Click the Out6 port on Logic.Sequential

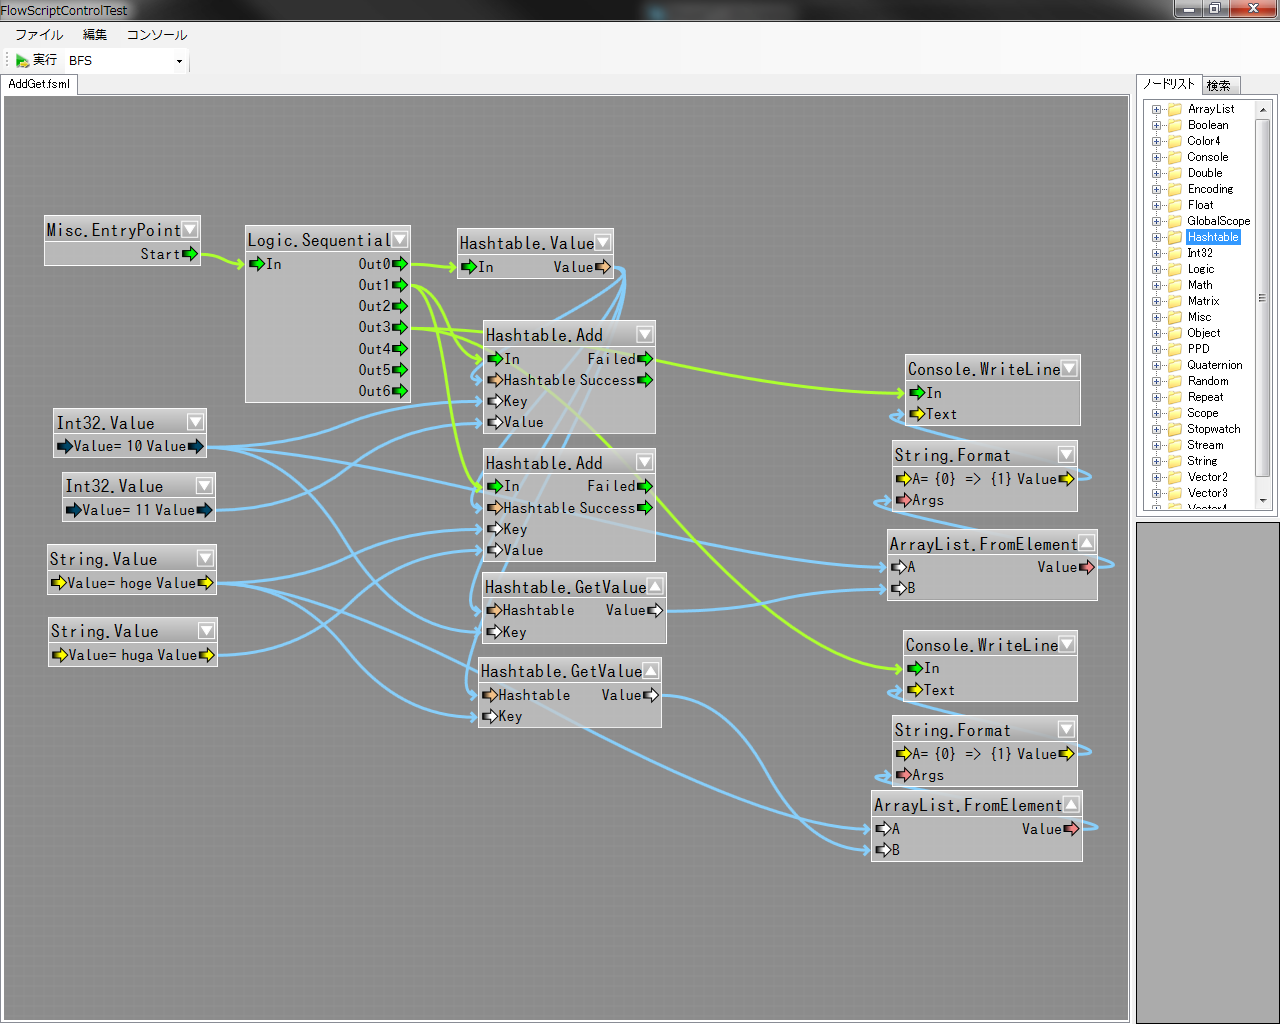400,391
